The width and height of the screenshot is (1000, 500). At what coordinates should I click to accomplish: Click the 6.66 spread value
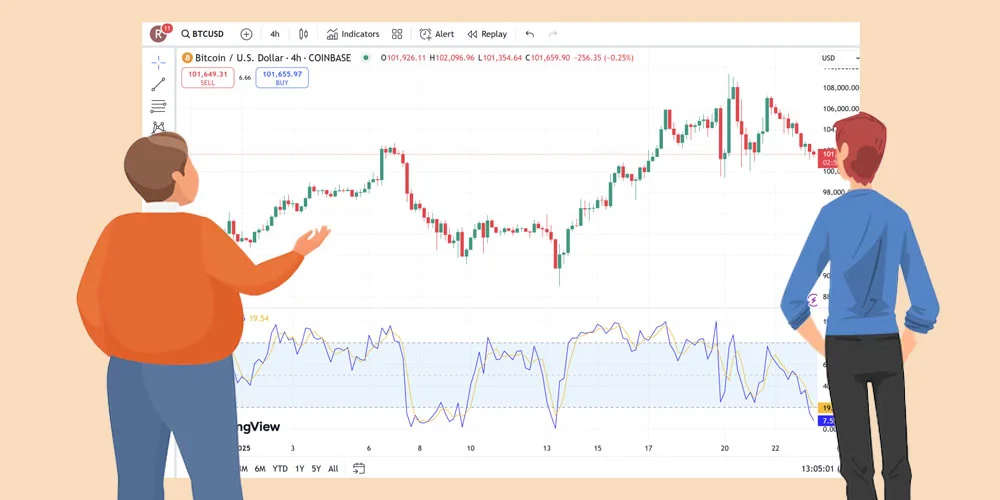pyautogui.click(x=245, y=78)
